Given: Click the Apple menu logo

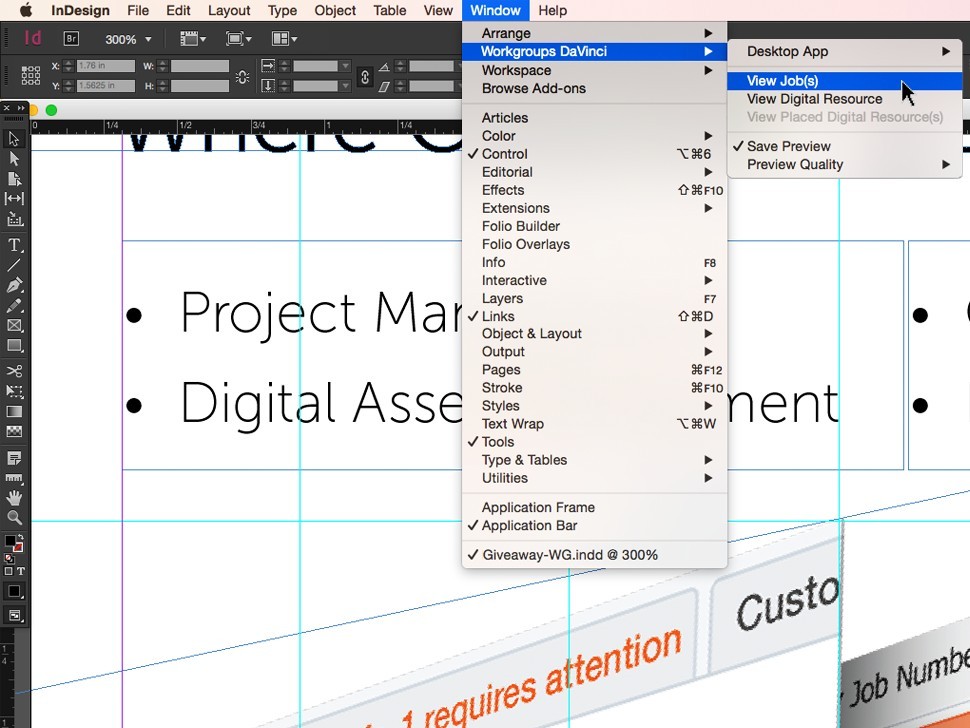Looking at the screenshot, I should (26, 10).
